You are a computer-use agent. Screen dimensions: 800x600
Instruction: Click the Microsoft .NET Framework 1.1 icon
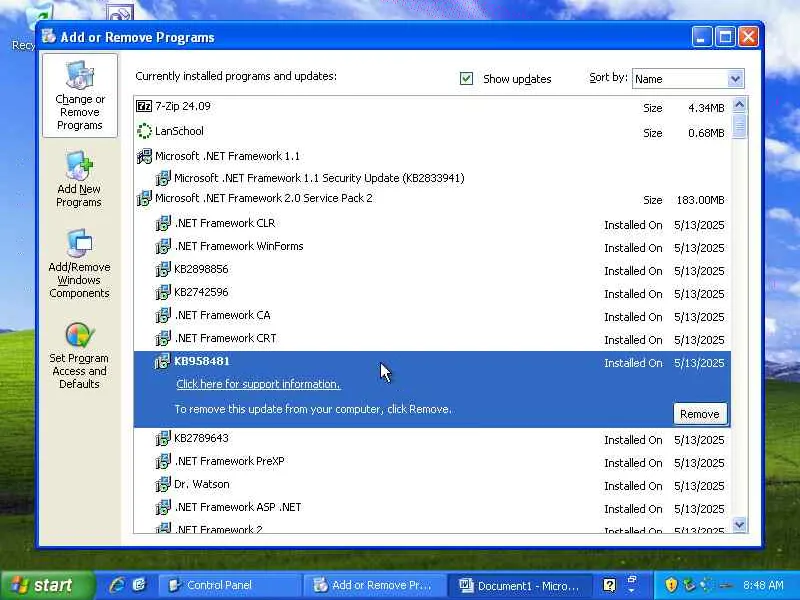144,156
